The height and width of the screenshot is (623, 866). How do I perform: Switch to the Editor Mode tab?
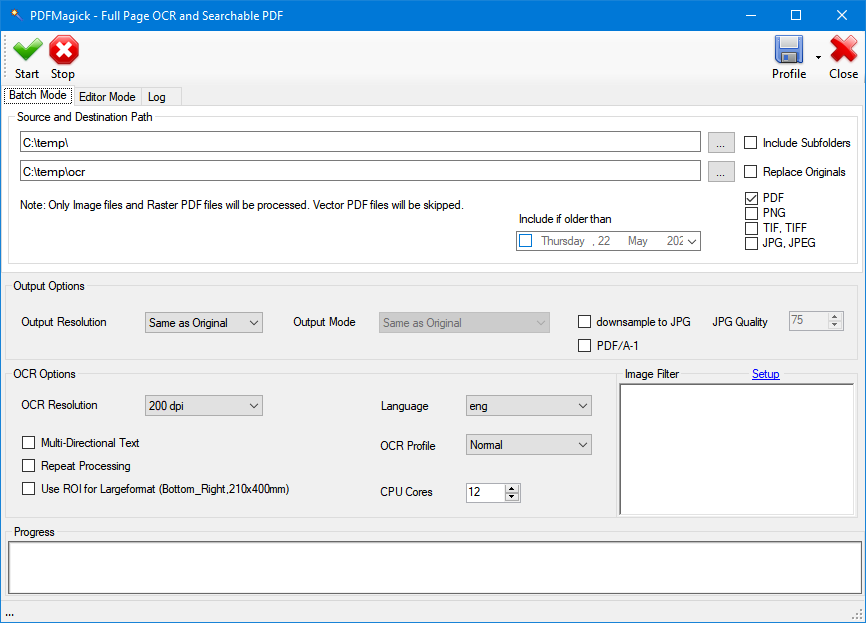point(107,97)
